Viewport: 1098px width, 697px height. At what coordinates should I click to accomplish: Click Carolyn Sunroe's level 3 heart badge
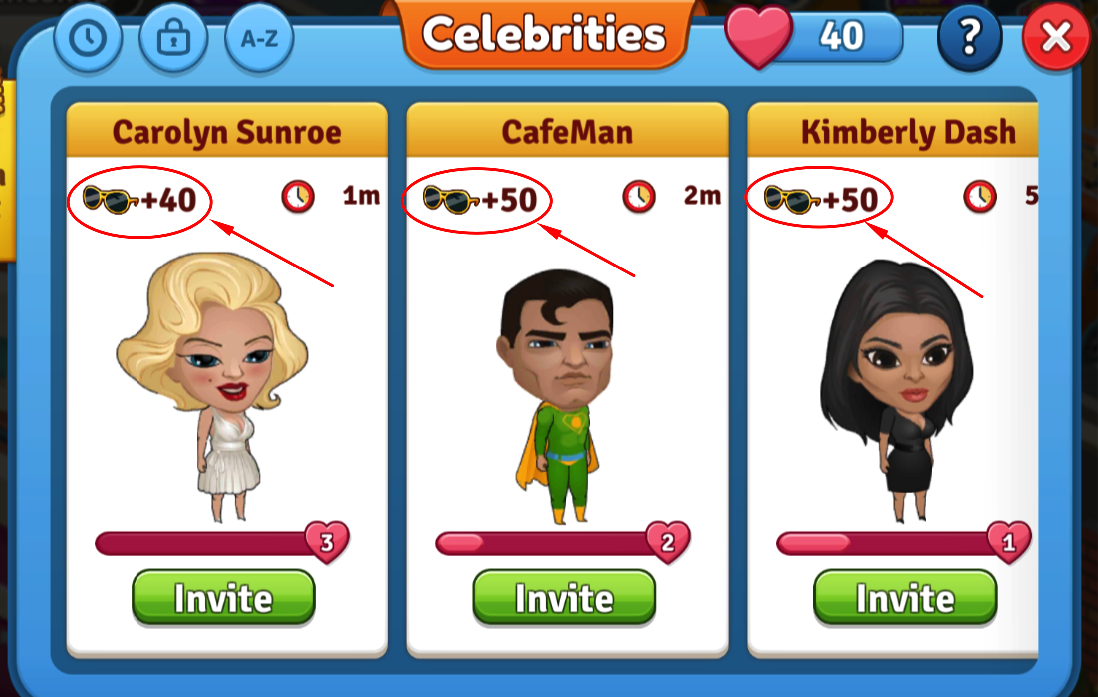point(327,541)
